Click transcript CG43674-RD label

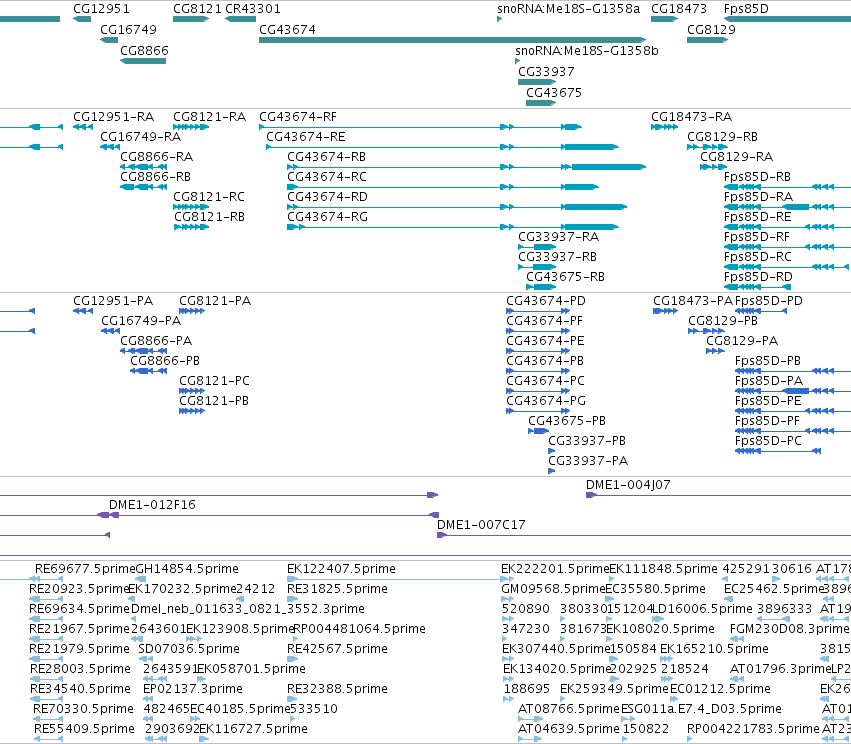(327, 197)
